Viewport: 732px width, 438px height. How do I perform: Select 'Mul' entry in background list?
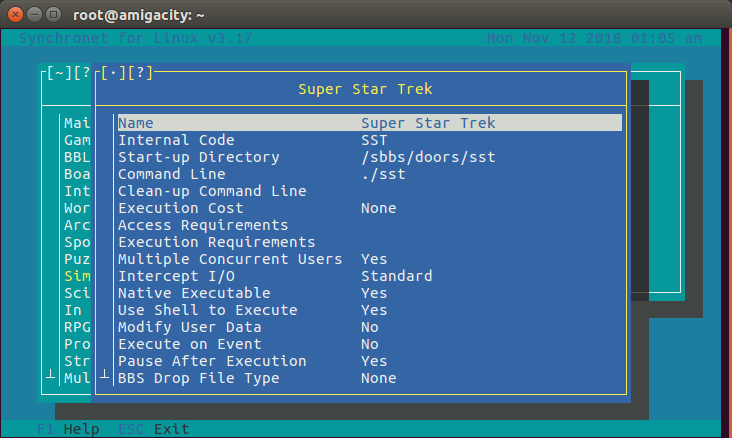point(77,378)
